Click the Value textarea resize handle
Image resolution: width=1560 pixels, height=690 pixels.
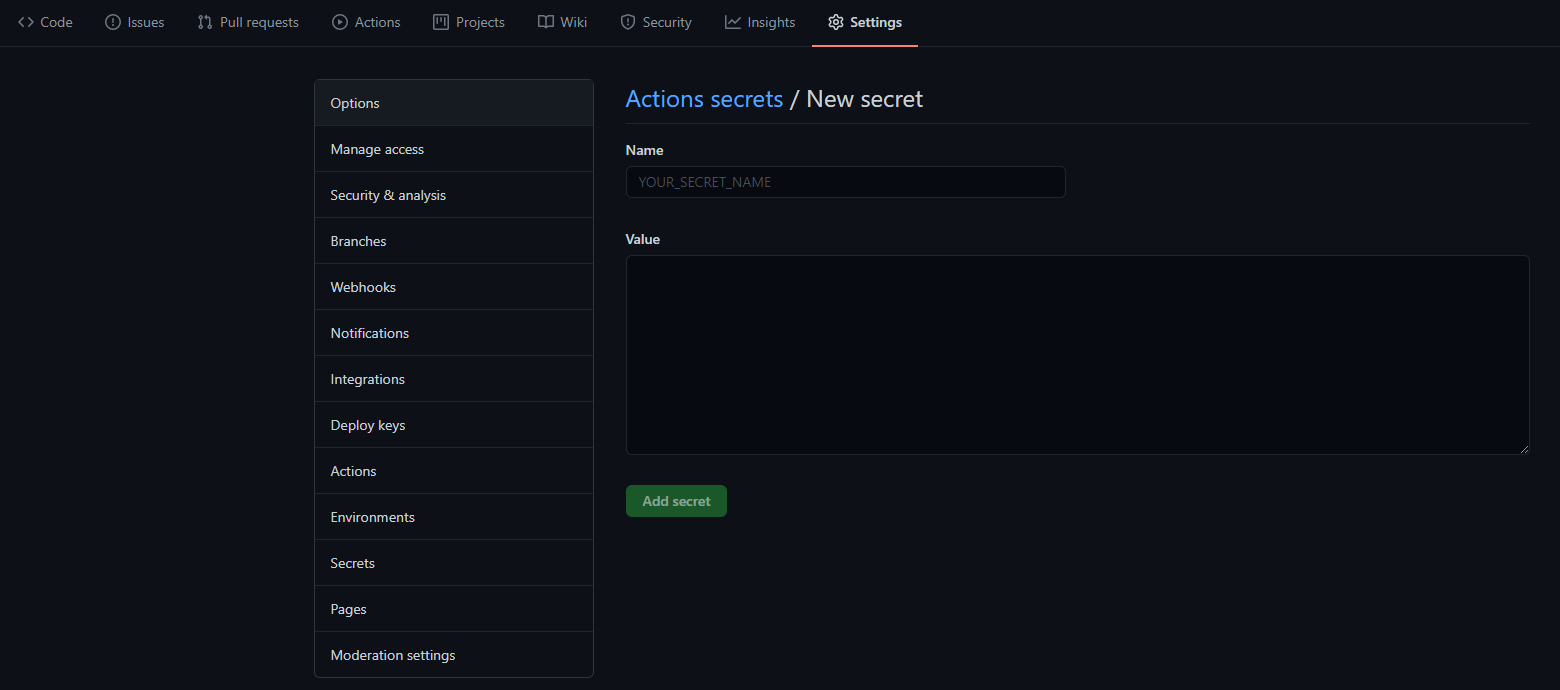1523,449
